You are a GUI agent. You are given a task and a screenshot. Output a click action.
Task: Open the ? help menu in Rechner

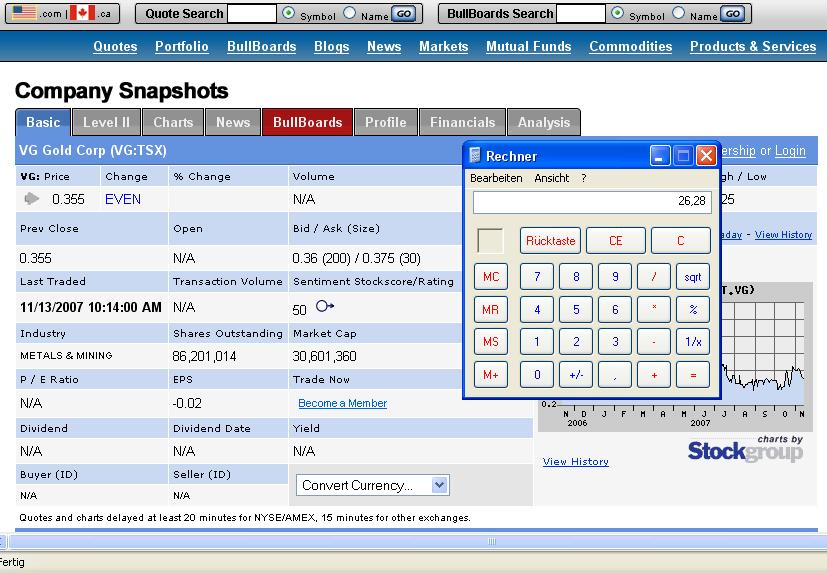[584, 178]
